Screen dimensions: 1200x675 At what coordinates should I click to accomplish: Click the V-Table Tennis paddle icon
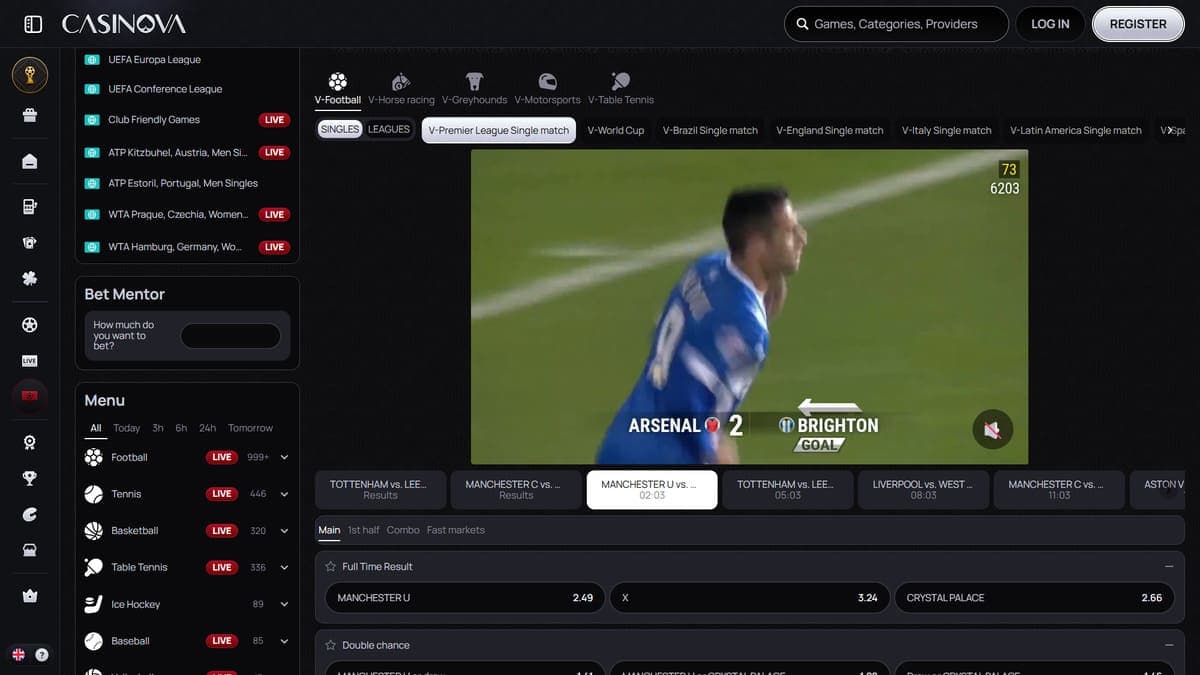621,82
